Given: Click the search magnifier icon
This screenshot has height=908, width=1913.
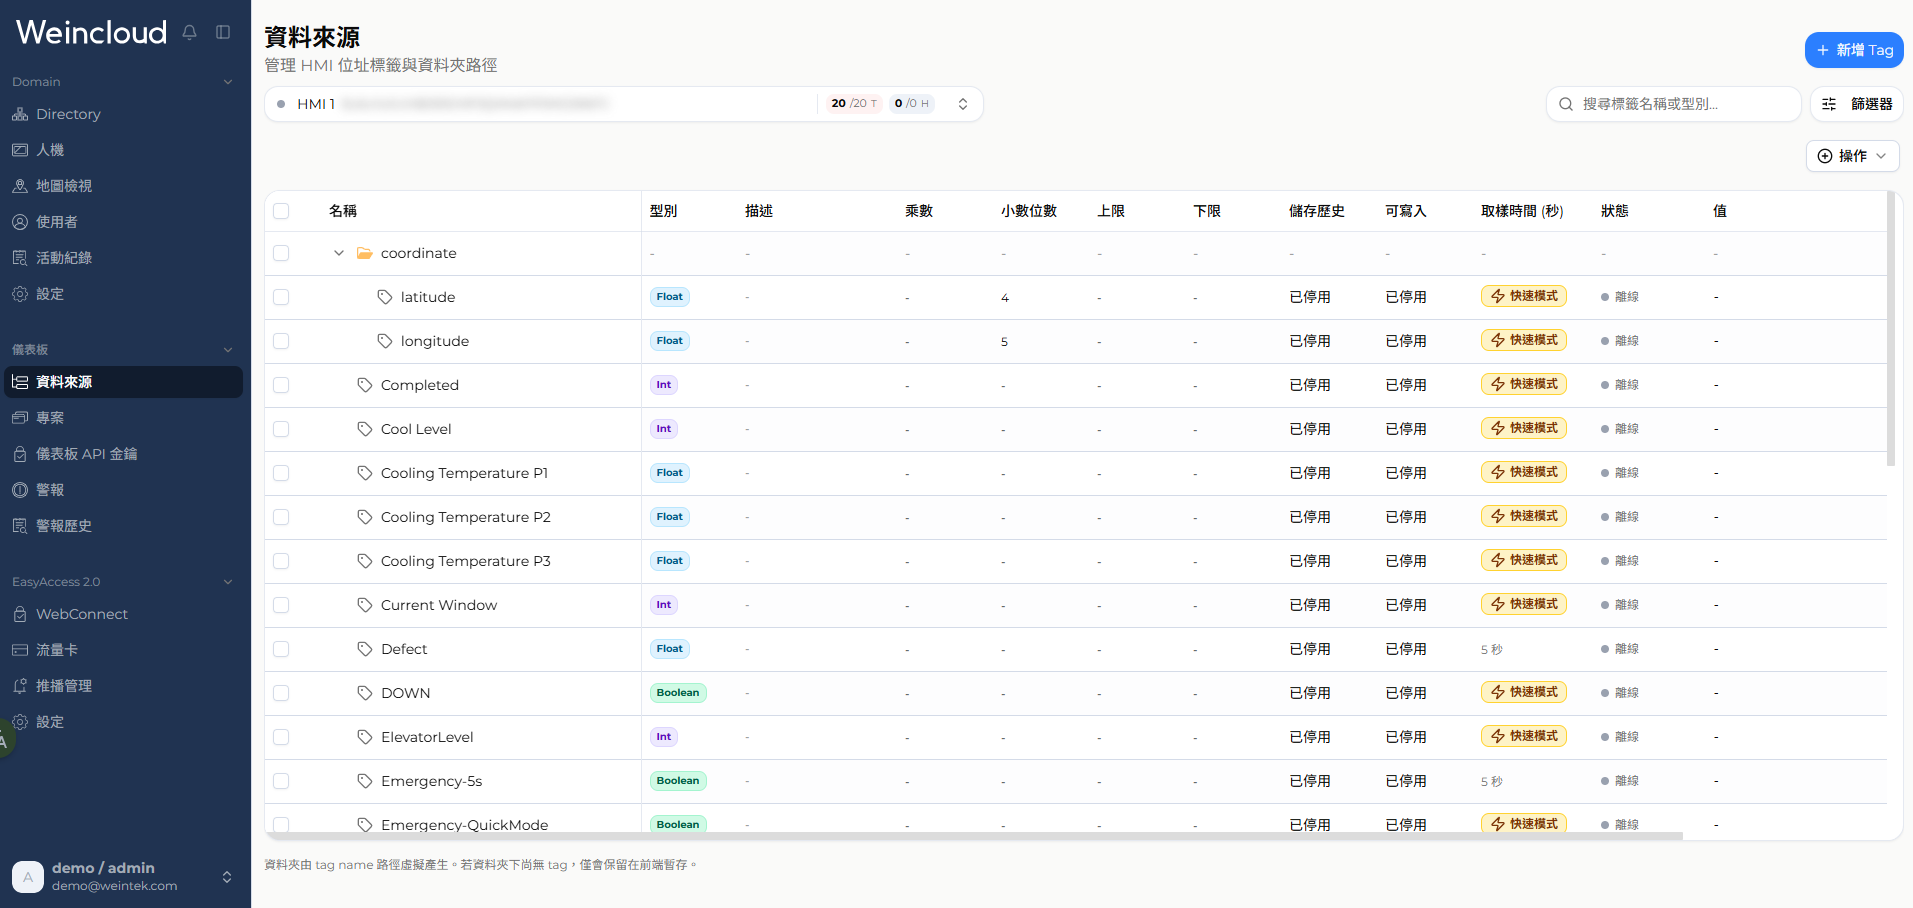Looking at the screenshot, I should tap(1566, 104).
